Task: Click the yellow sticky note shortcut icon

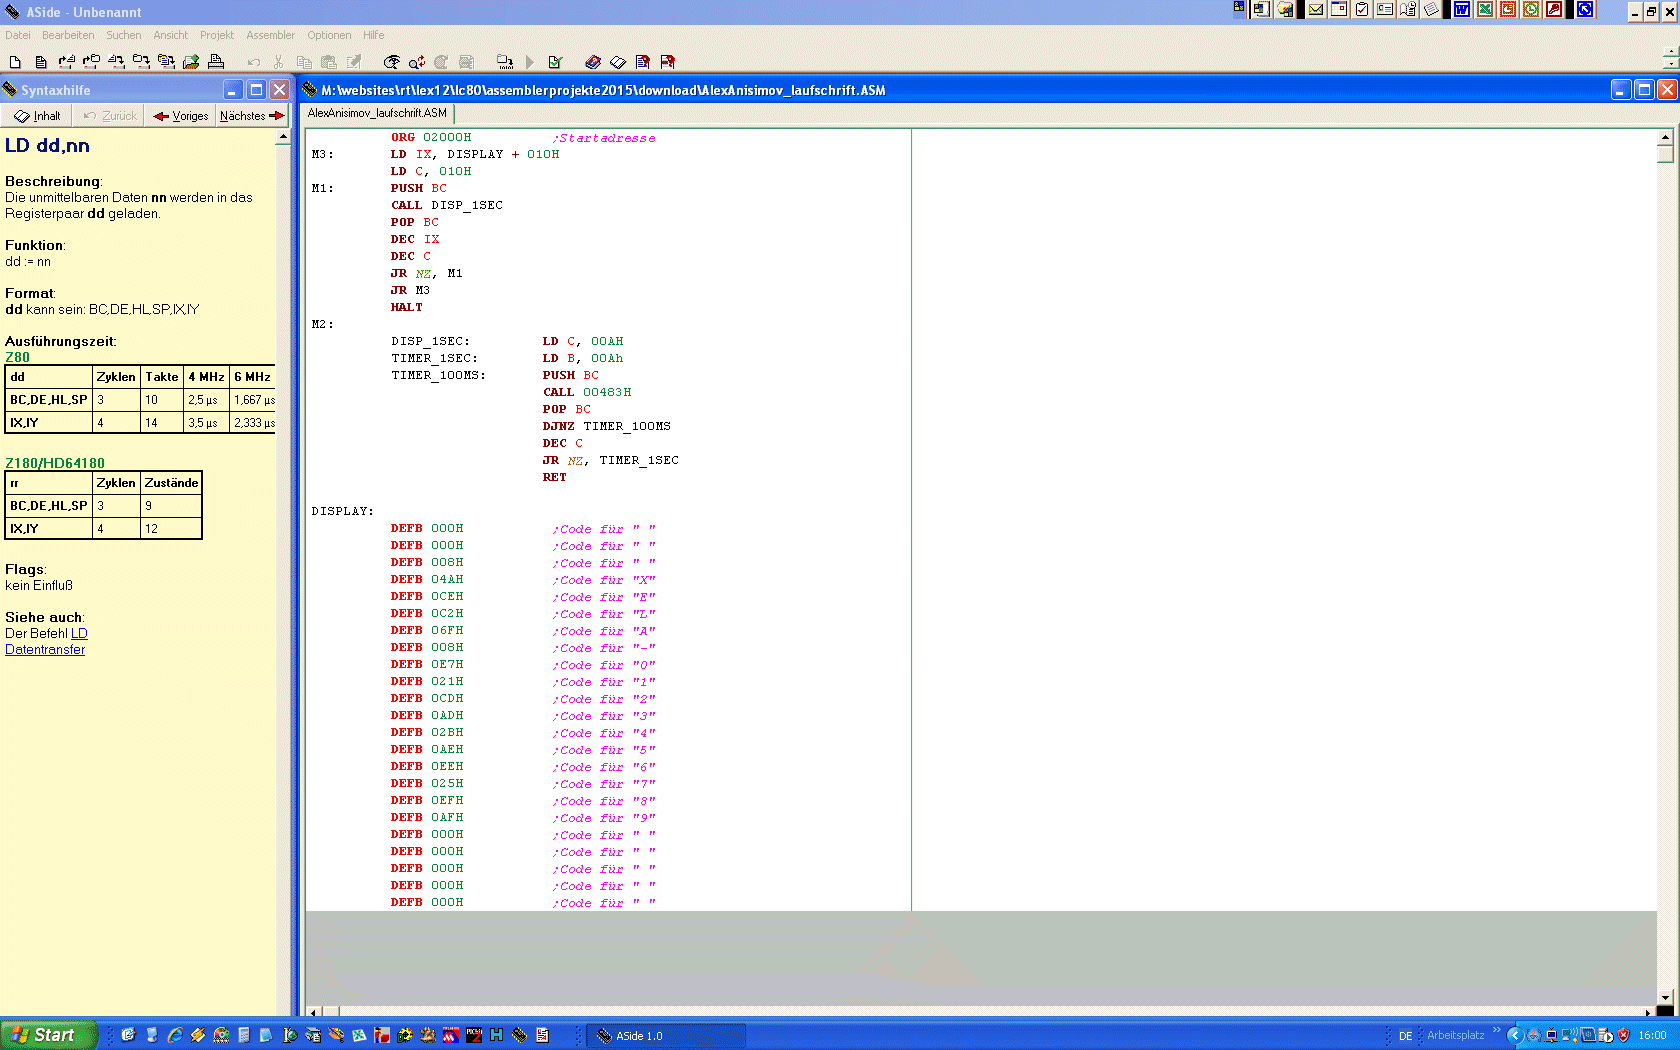Action: coord(1432,10)
